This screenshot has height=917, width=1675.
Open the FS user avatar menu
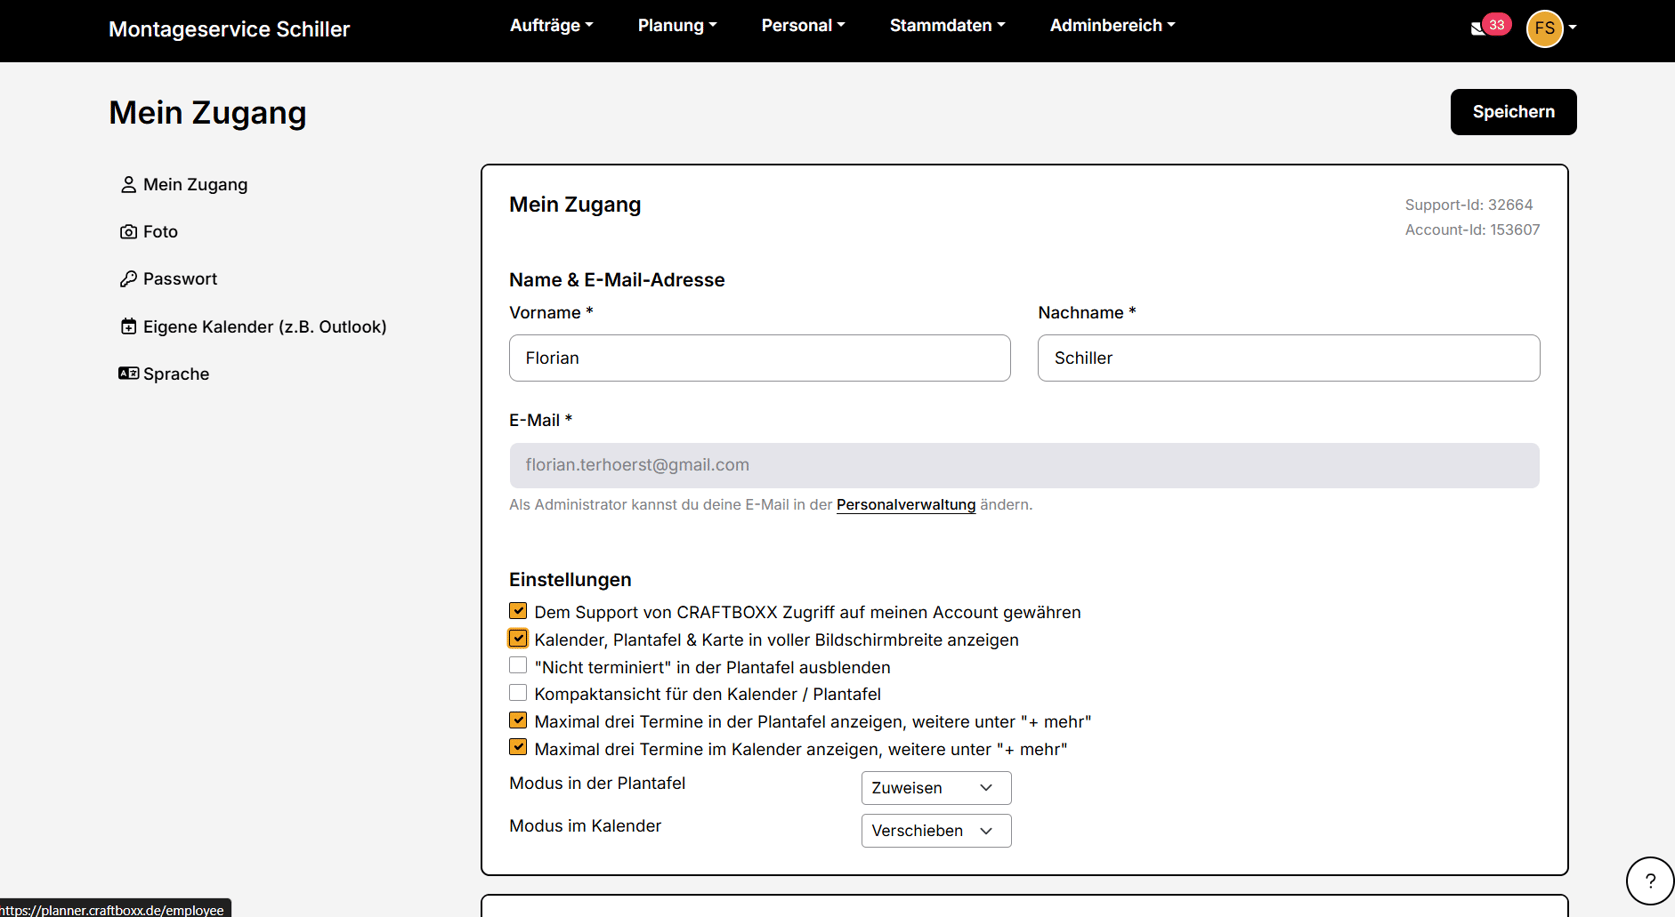[1545, 28]
